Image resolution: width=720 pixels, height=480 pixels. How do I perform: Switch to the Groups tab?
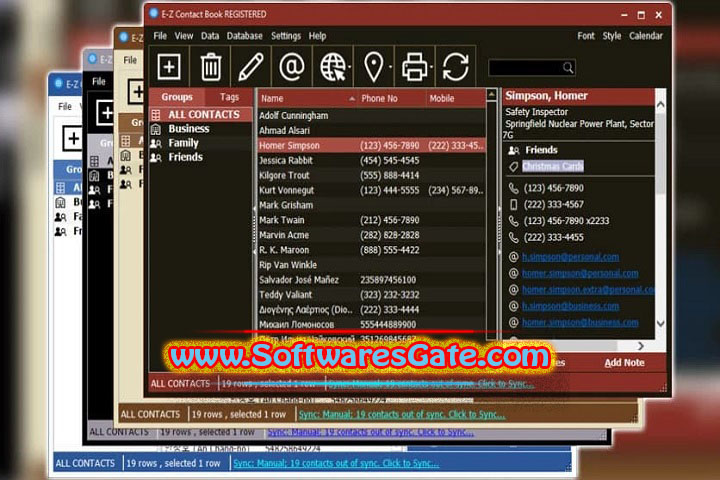pyautogui.click(x=177, y=97)
